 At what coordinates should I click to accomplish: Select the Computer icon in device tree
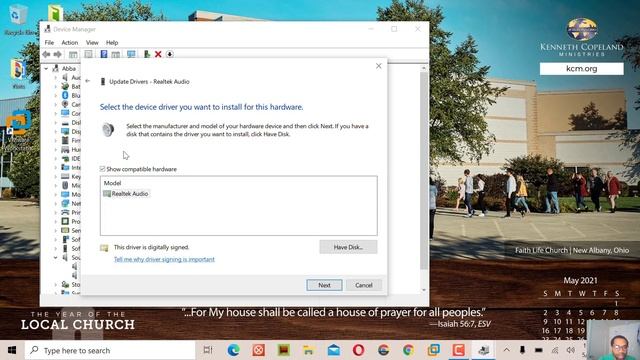pos(65,113)
